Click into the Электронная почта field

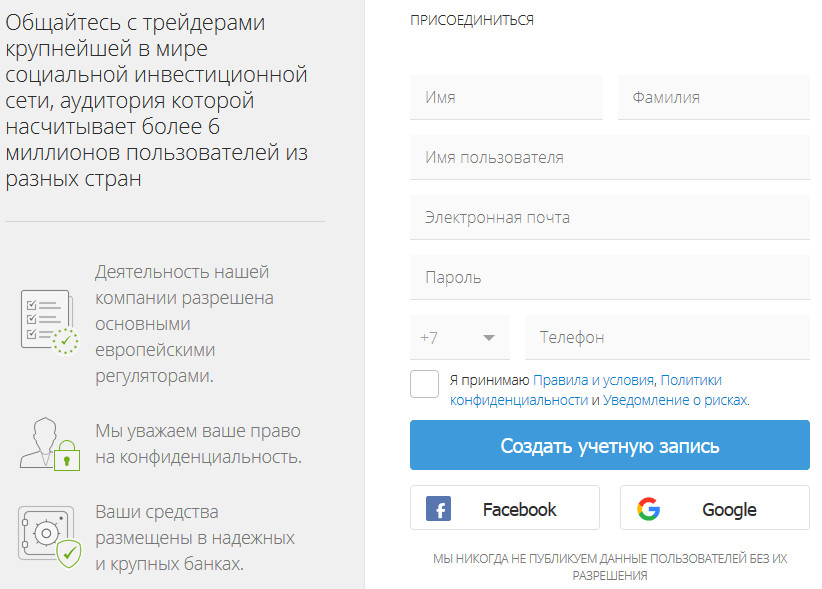pos(609,218)
